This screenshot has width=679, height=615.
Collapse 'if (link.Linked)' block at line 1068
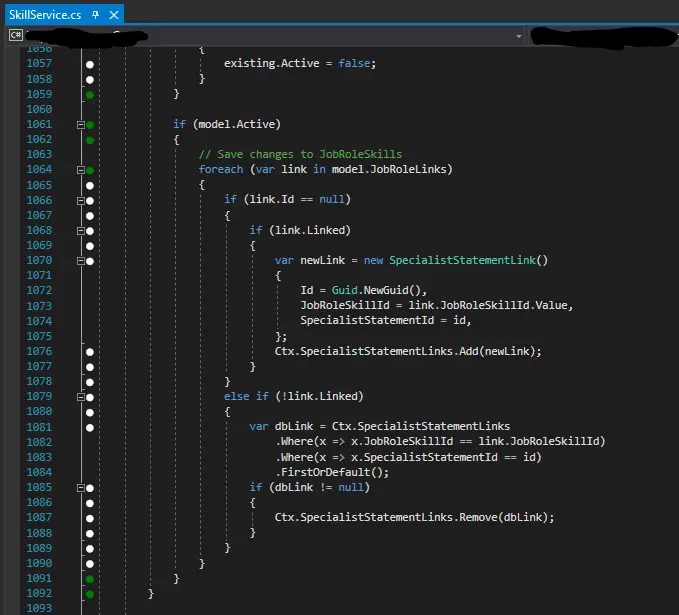tap(81, 231)
